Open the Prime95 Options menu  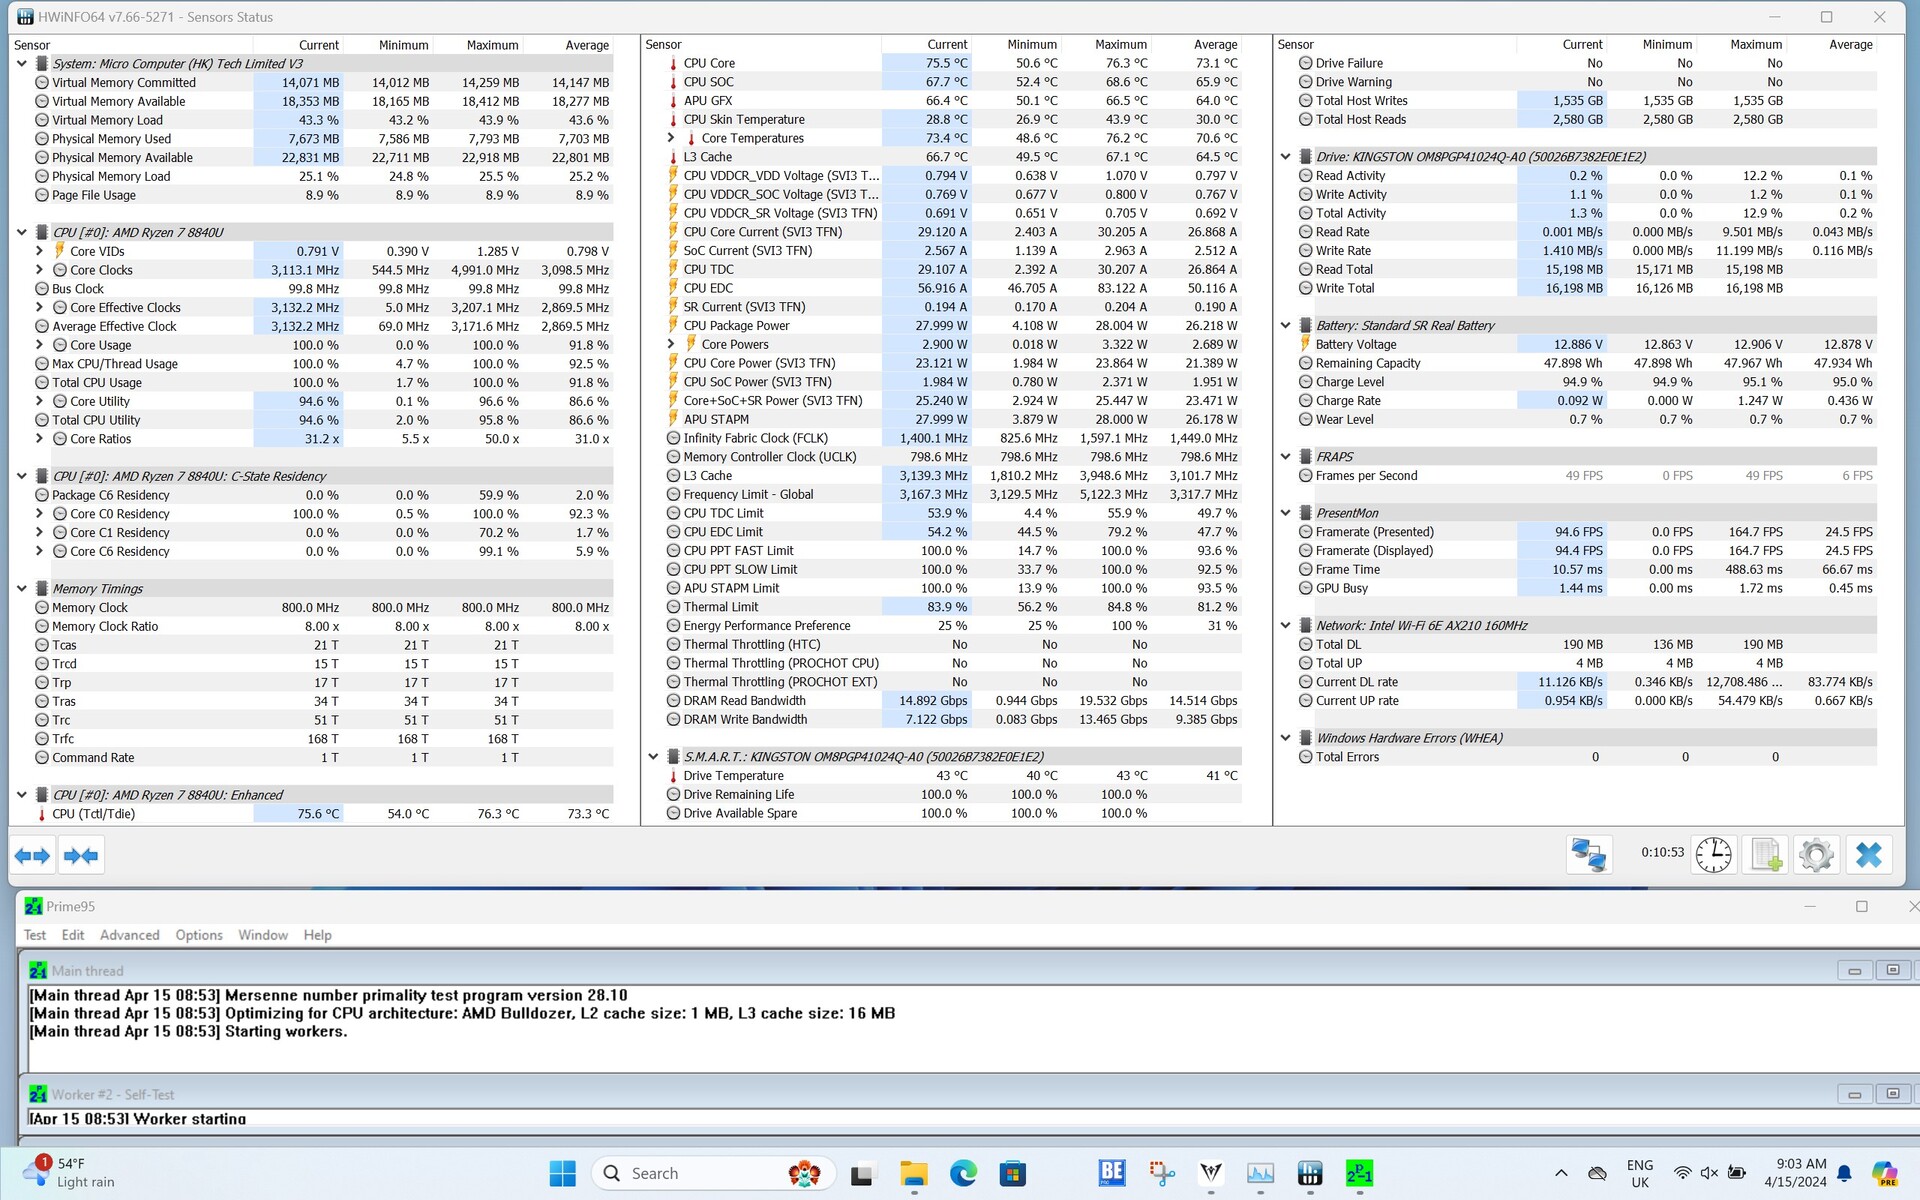tap(199, 935)
